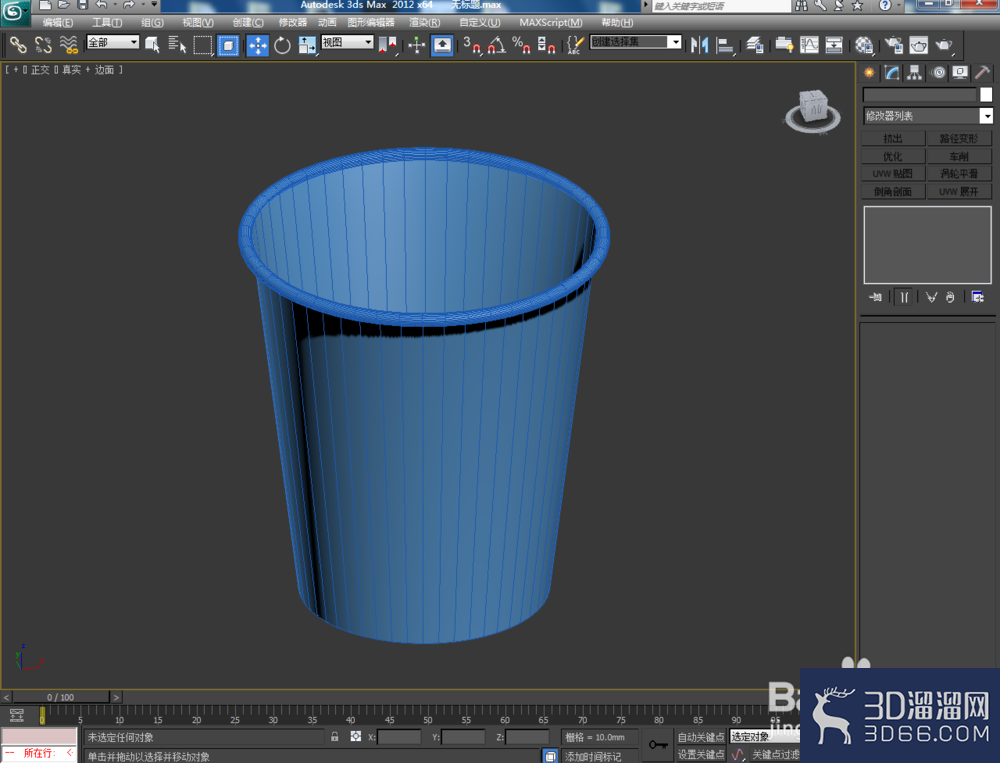This screenshot has width=1000, height=763.
Task: Activate the Select and Move tool
Action: tap(258, 45)
